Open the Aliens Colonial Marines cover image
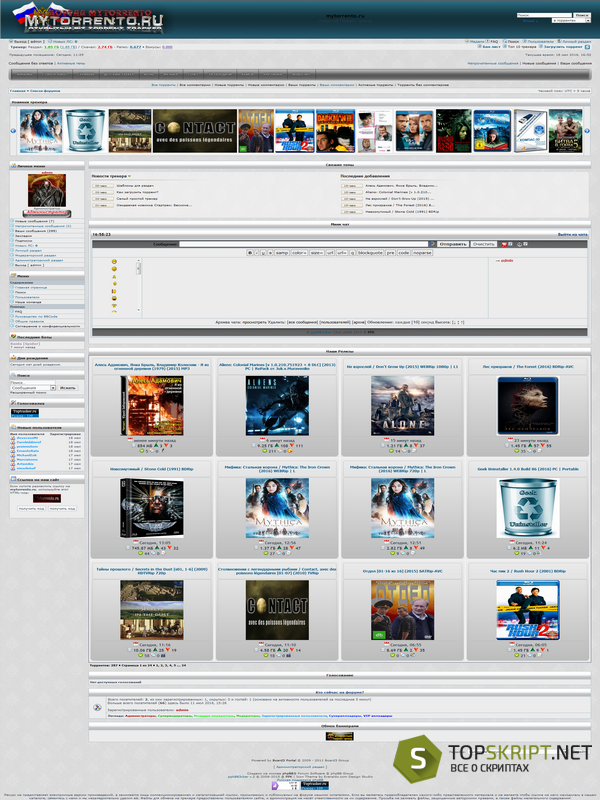This screenshot has width=600, height=800. 277,406
